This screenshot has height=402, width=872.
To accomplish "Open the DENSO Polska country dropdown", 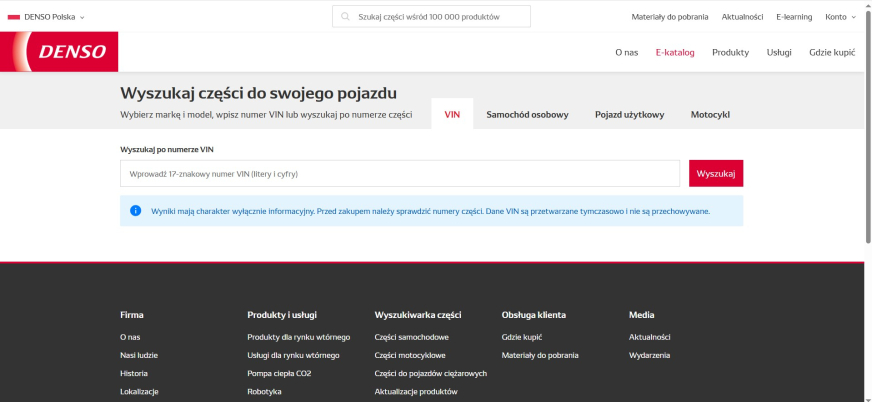I will click(x=47, y=17).
